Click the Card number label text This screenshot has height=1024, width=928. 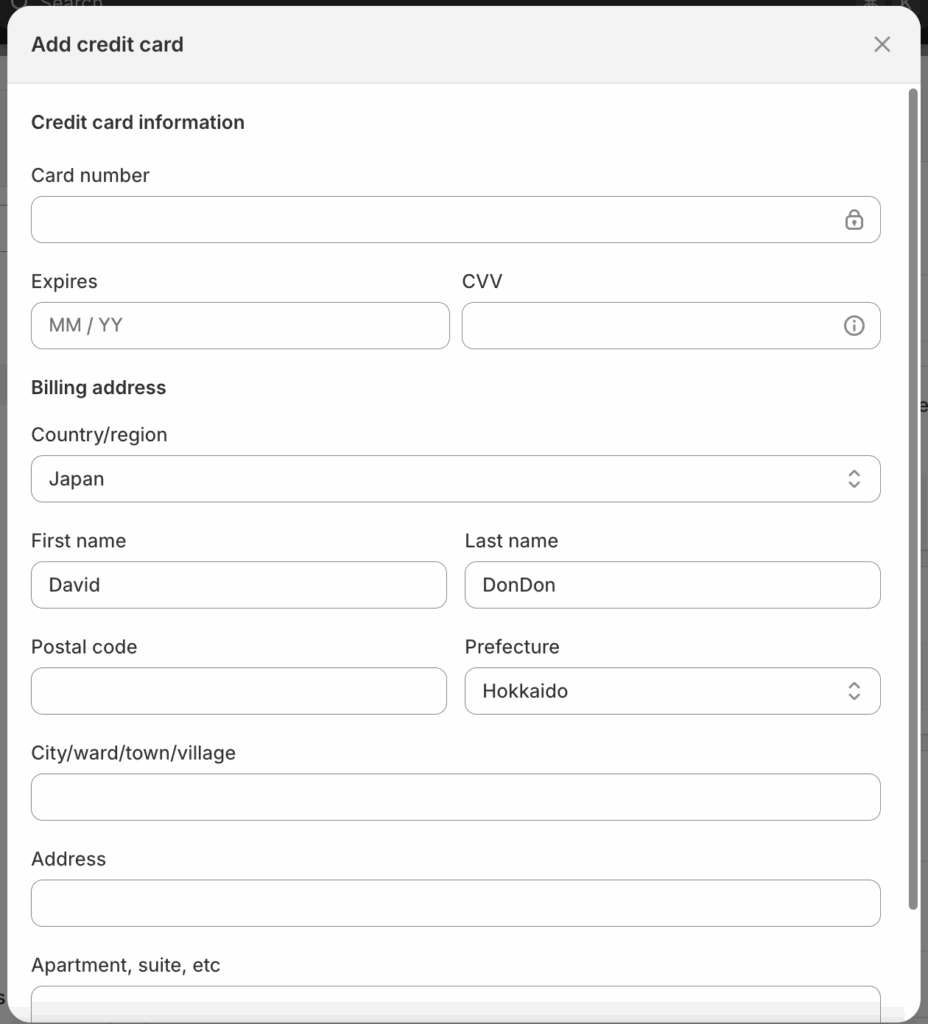[x=90, y=175]
